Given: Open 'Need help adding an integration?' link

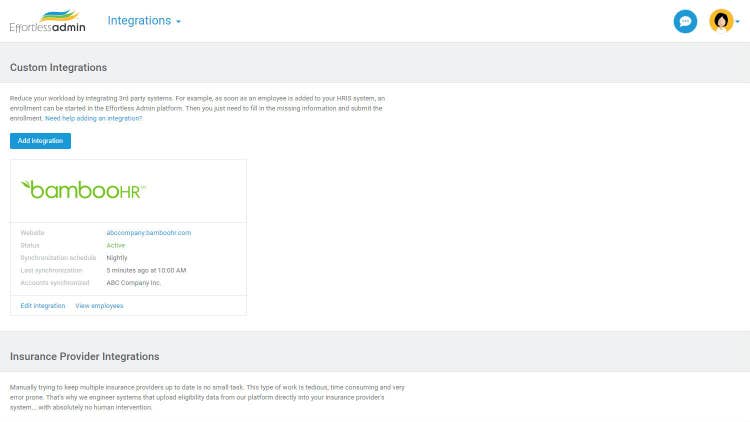Looking at the screenshot, I should click(x=93, y=118).
